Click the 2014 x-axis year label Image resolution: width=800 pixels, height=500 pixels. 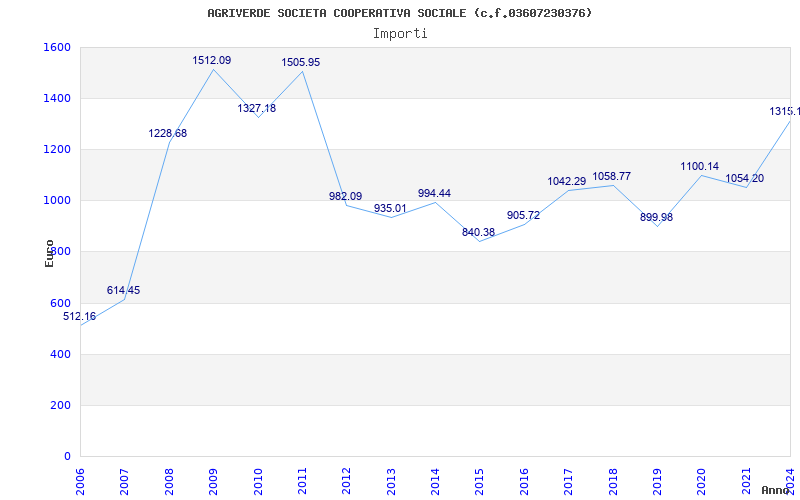(435, 482)
